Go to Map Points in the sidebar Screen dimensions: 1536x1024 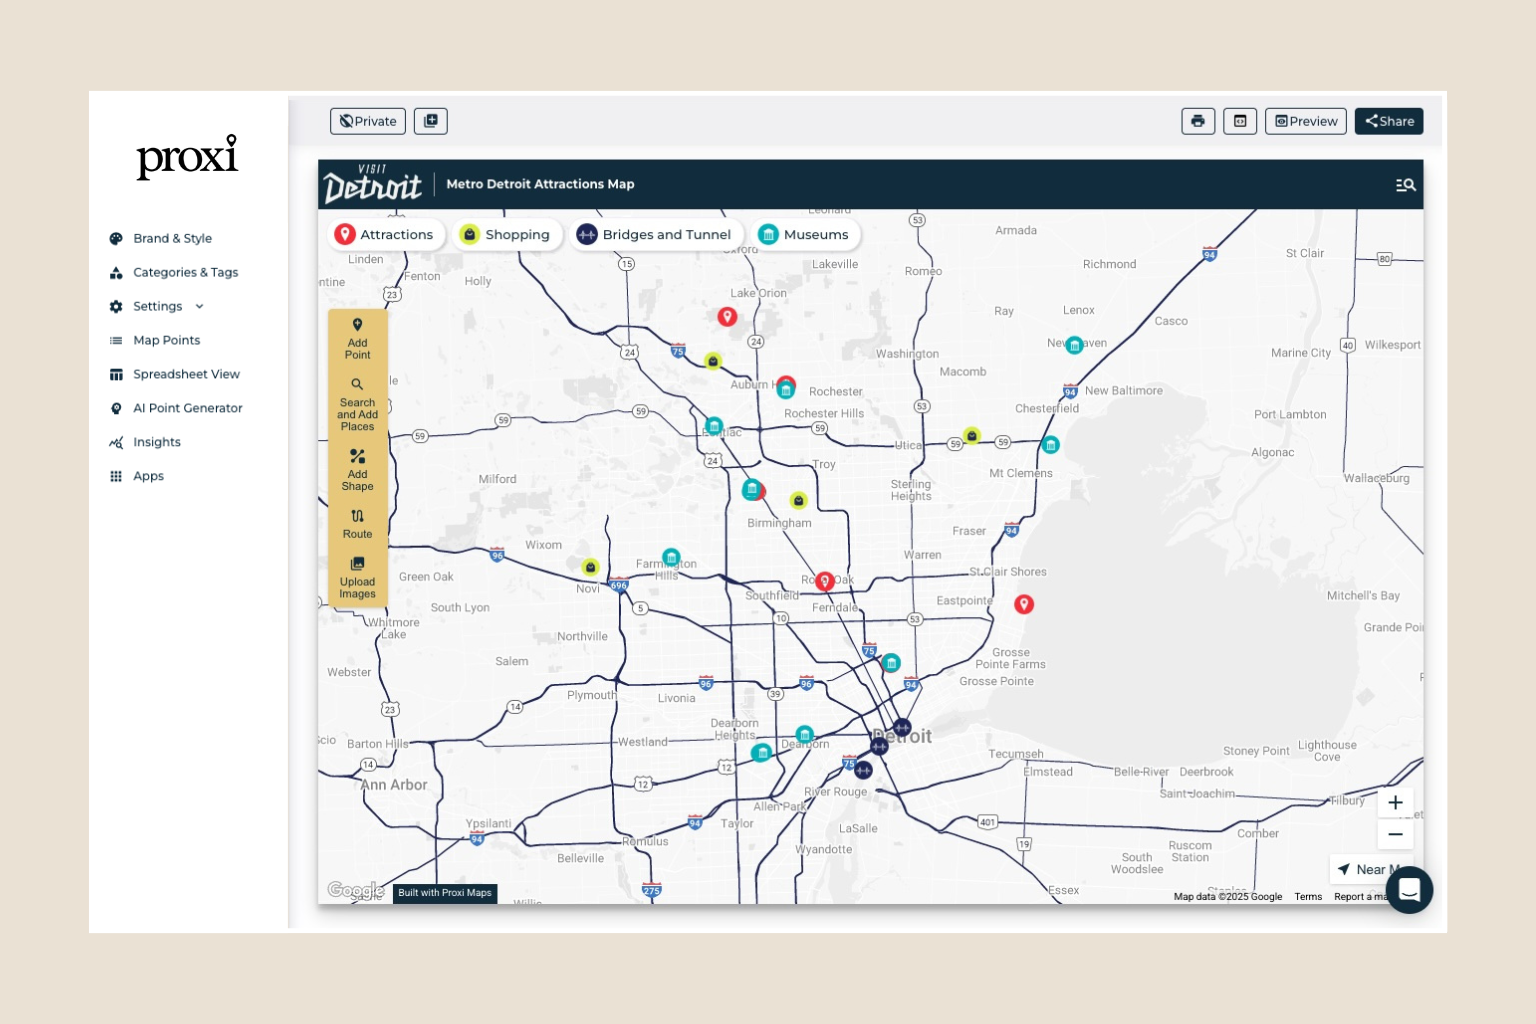click(x=166, y=340)
